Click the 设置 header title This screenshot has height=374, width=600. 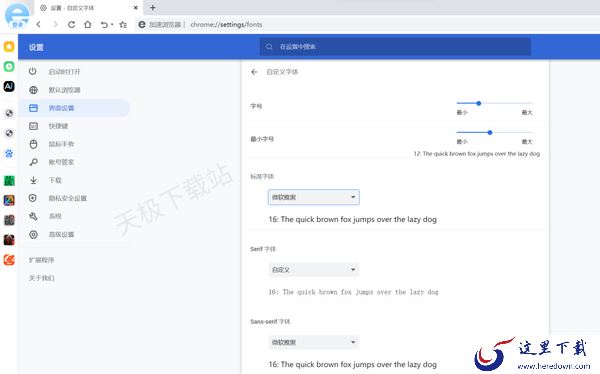[x=36, y=47]
